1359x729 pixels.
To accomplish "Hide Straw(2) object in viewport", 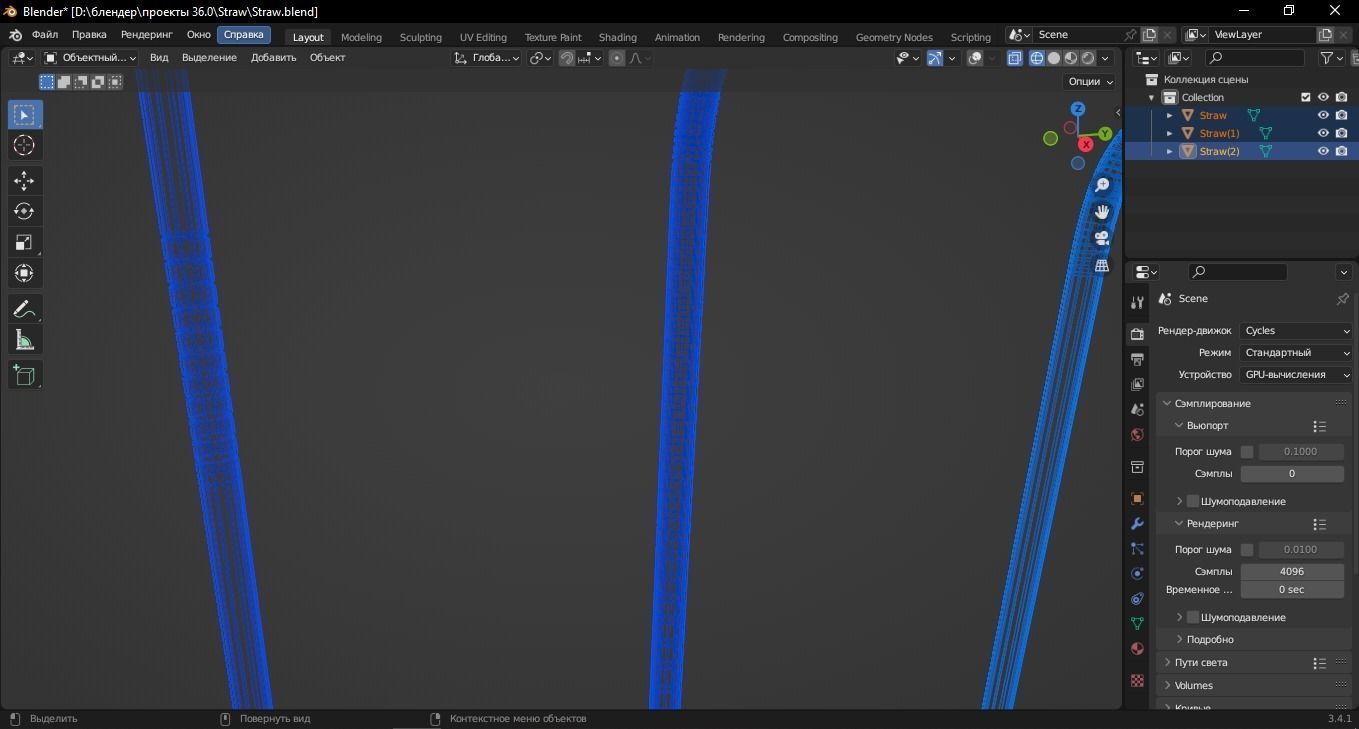I will (1323, 151).
